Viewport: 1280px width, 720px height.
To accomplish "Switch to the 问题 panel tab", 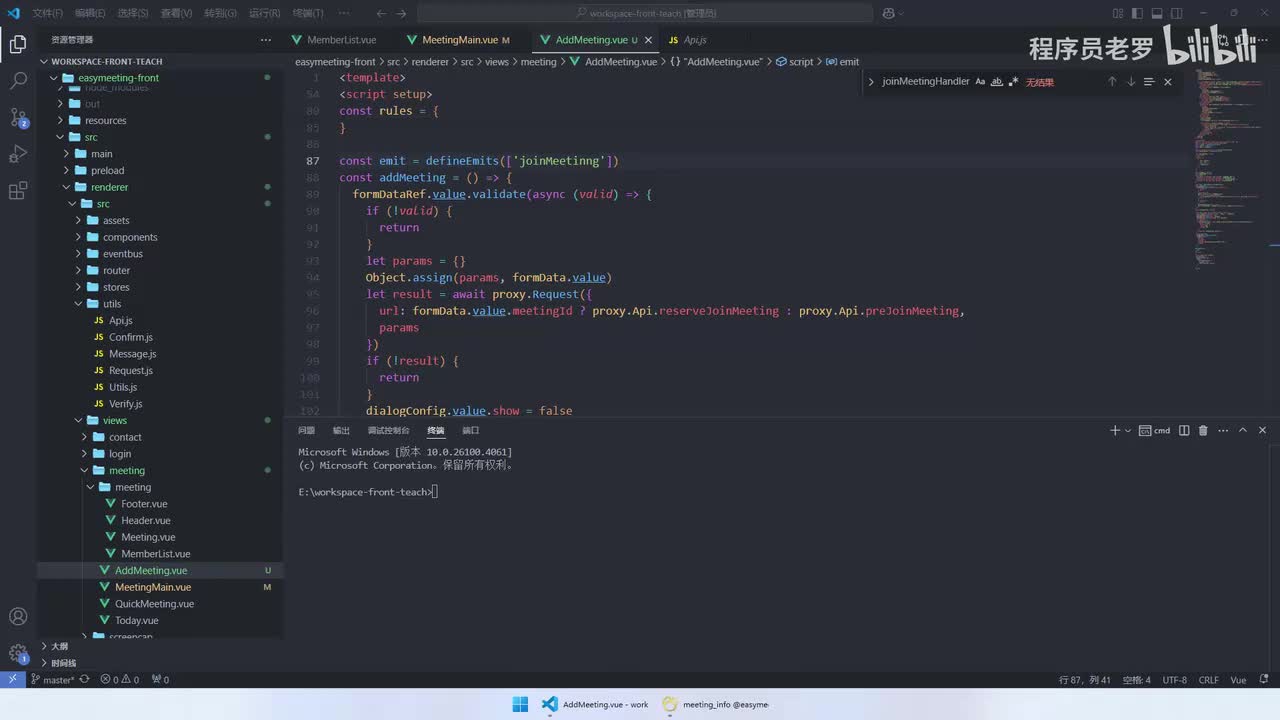I will [x=306, y=431].
